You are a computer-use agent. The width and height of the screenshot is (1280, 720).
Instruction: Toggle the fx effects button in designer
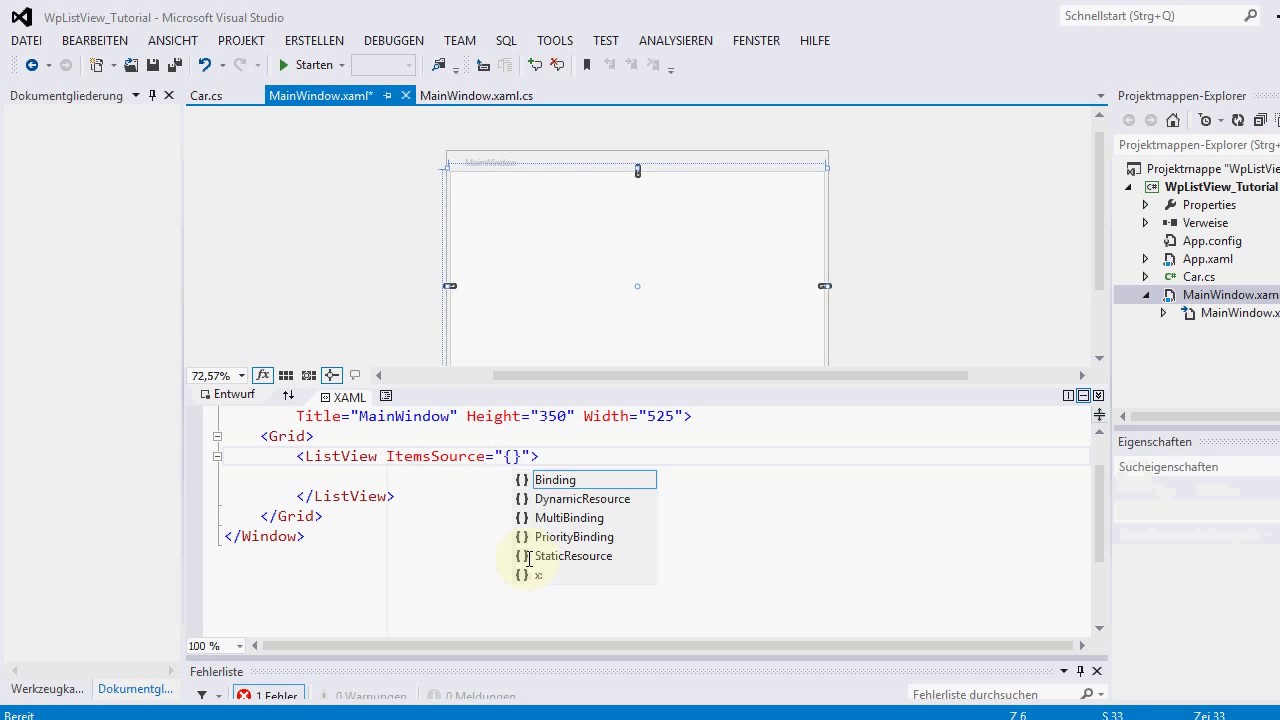click(262, 375)
